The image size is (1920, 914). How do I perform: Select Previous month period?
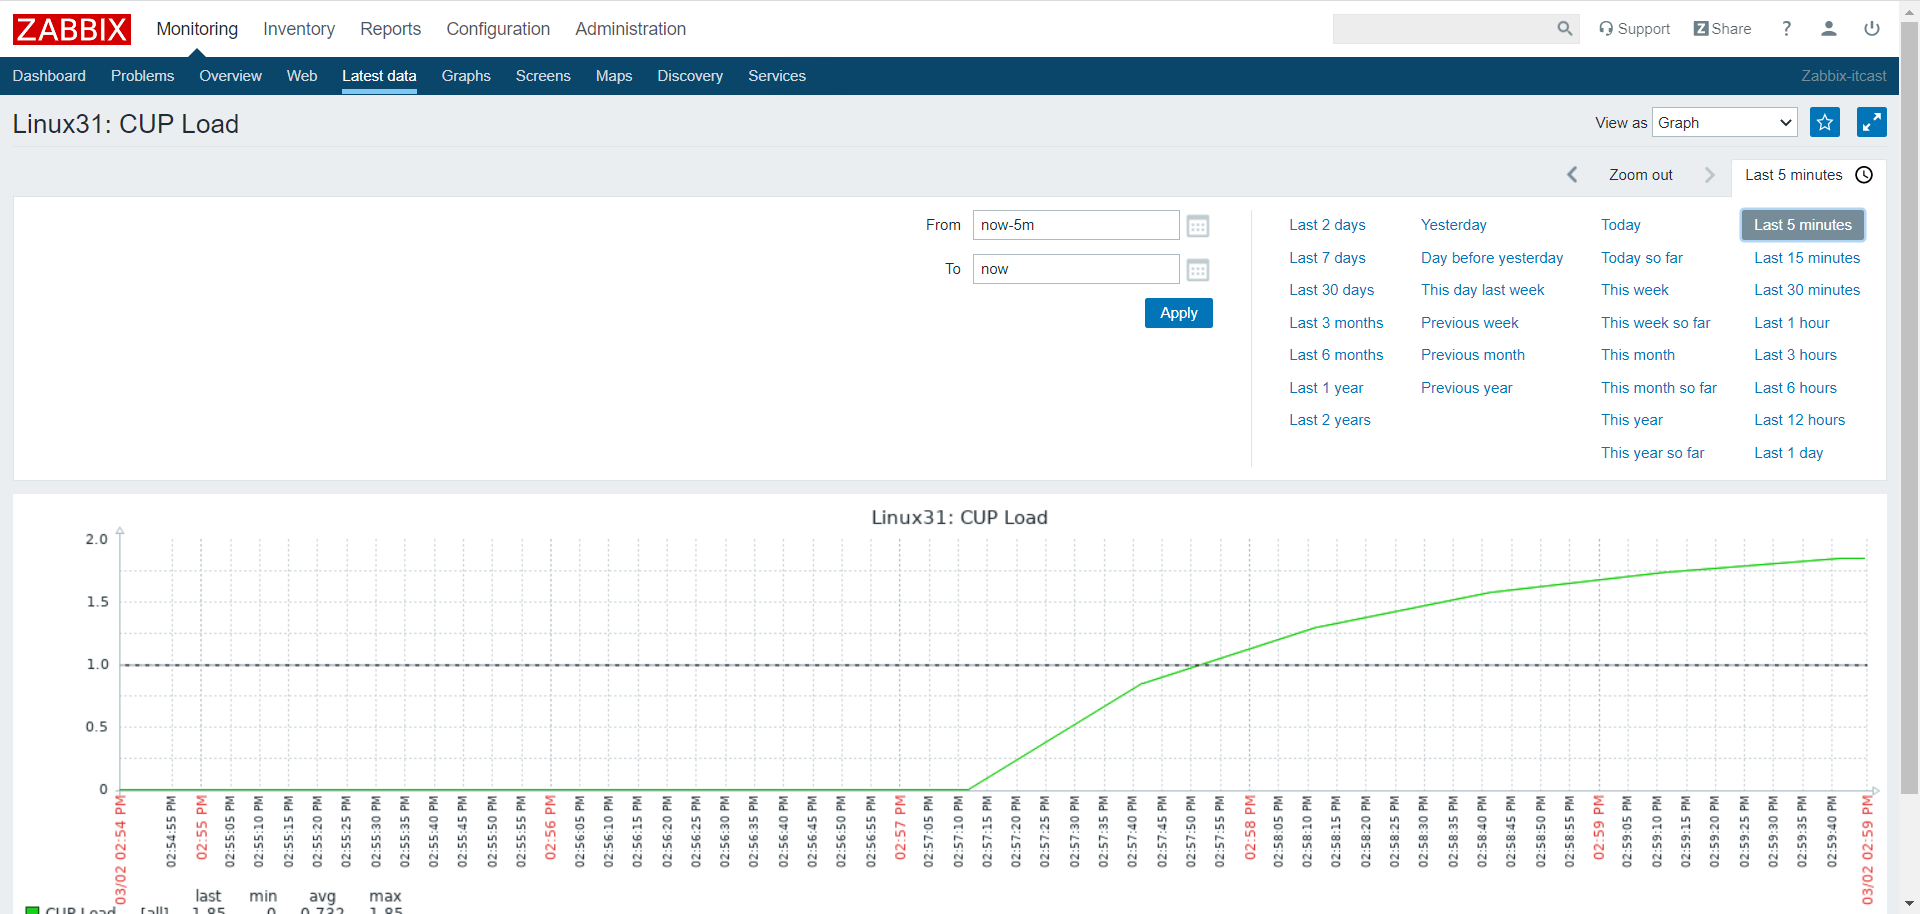tap(1472, 355)
